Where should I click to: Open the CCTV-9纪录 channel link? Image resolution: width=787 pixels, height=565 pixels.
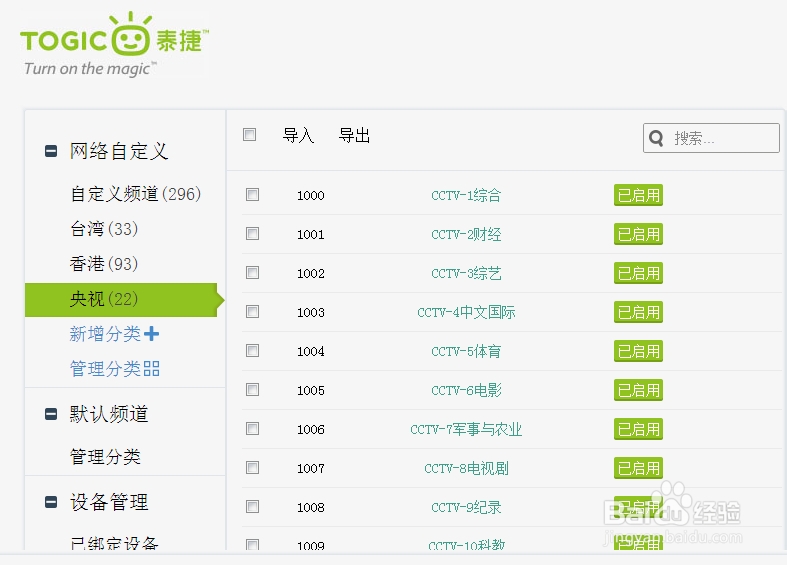coord(466,507)
